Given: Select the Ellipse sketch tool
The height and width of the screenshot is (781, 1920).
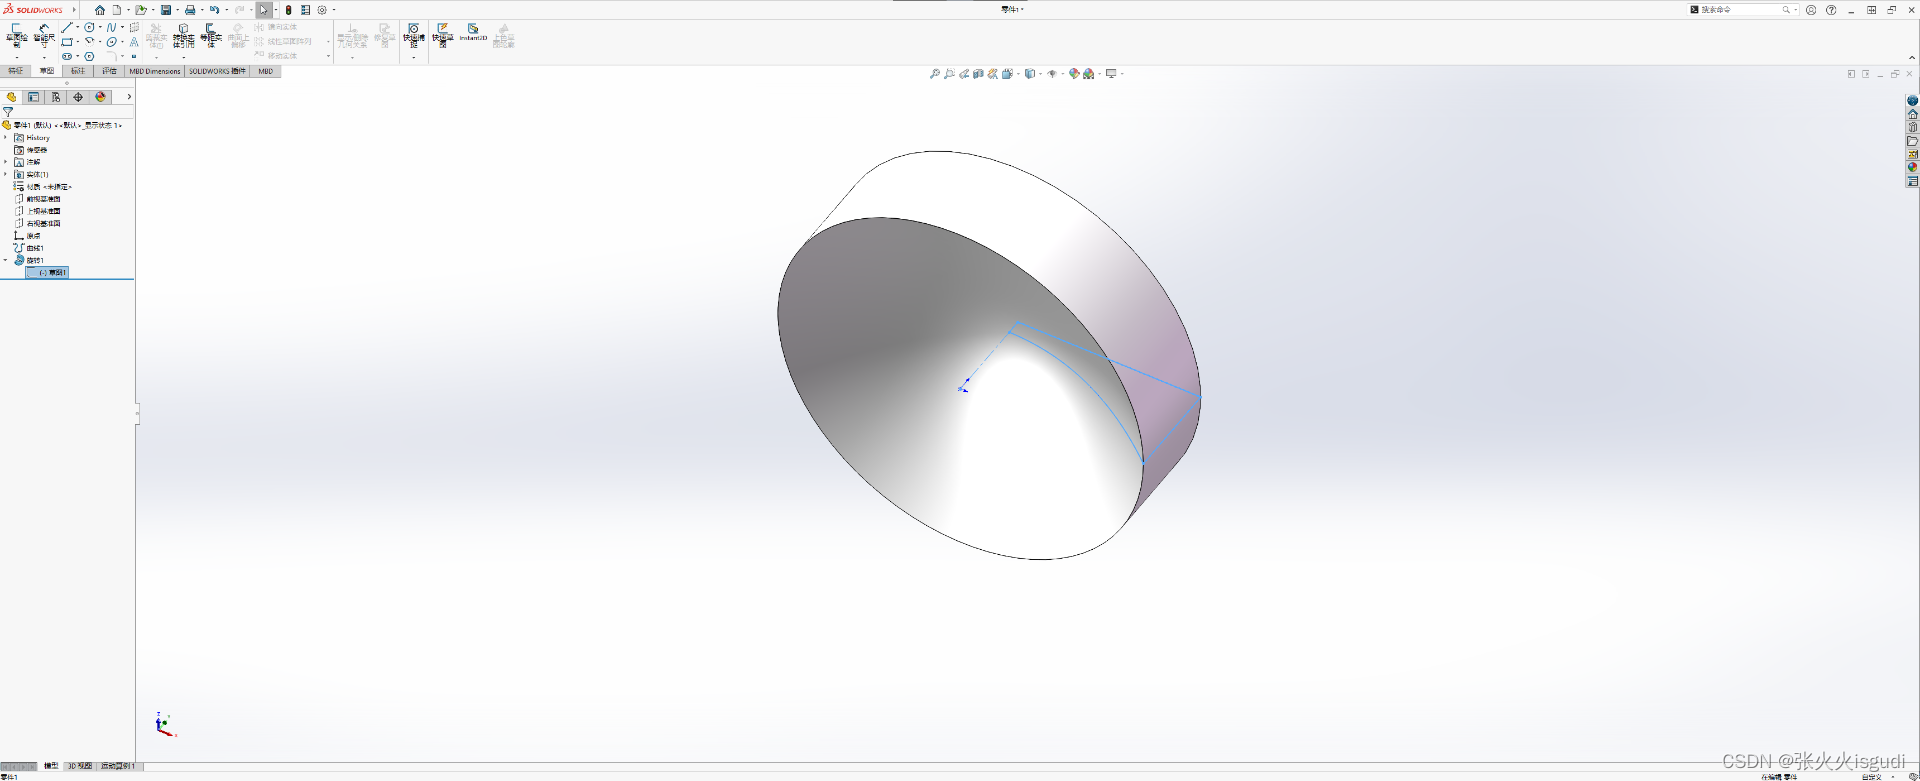Looking at the screenshot, I should point(111,42).
